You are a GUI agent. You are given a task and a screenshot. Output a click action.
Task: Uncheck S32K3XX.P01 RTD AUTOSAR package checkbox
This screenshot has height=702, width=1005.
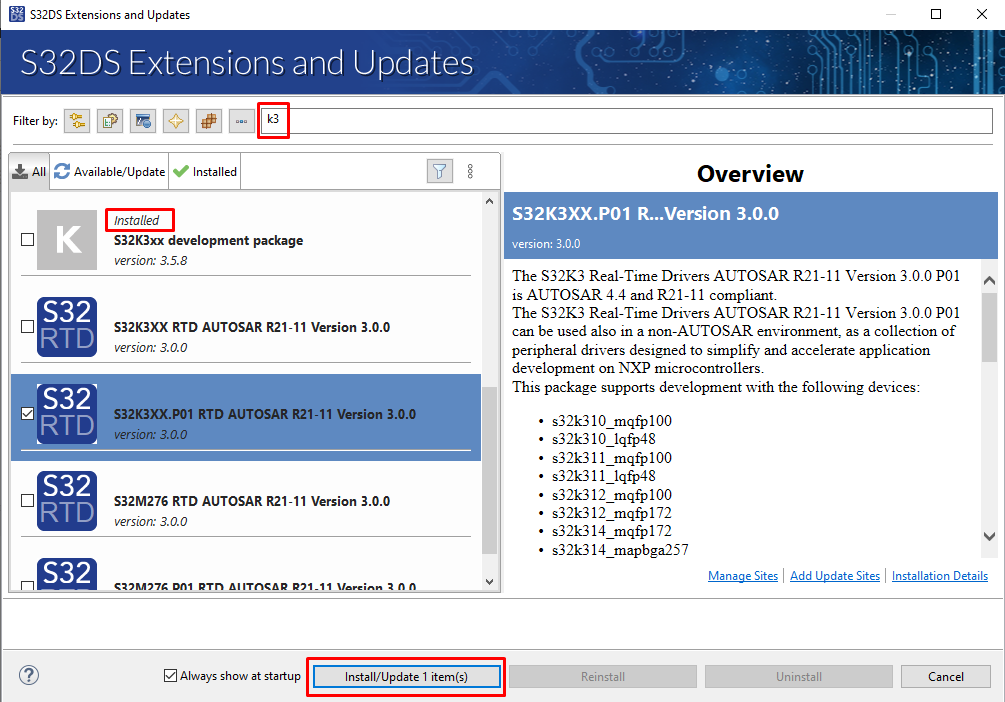(28, 414)
